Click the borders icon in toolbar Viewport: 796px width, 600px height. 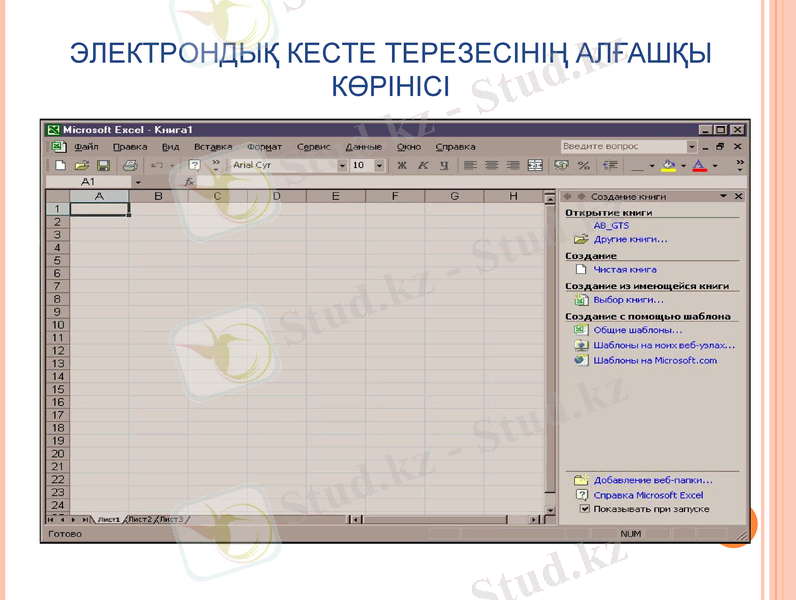[637, 166]
